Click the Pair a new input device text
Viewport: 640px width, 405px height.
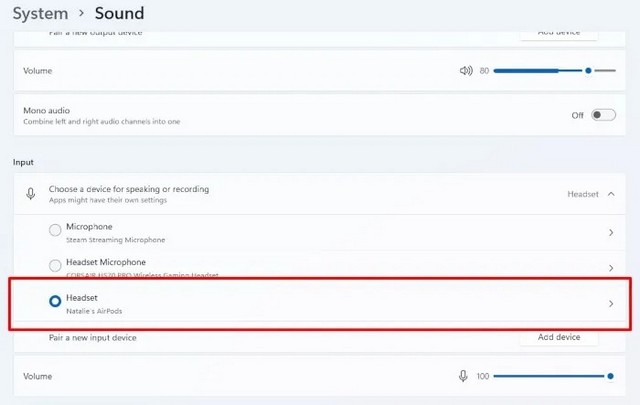point(92,338)
